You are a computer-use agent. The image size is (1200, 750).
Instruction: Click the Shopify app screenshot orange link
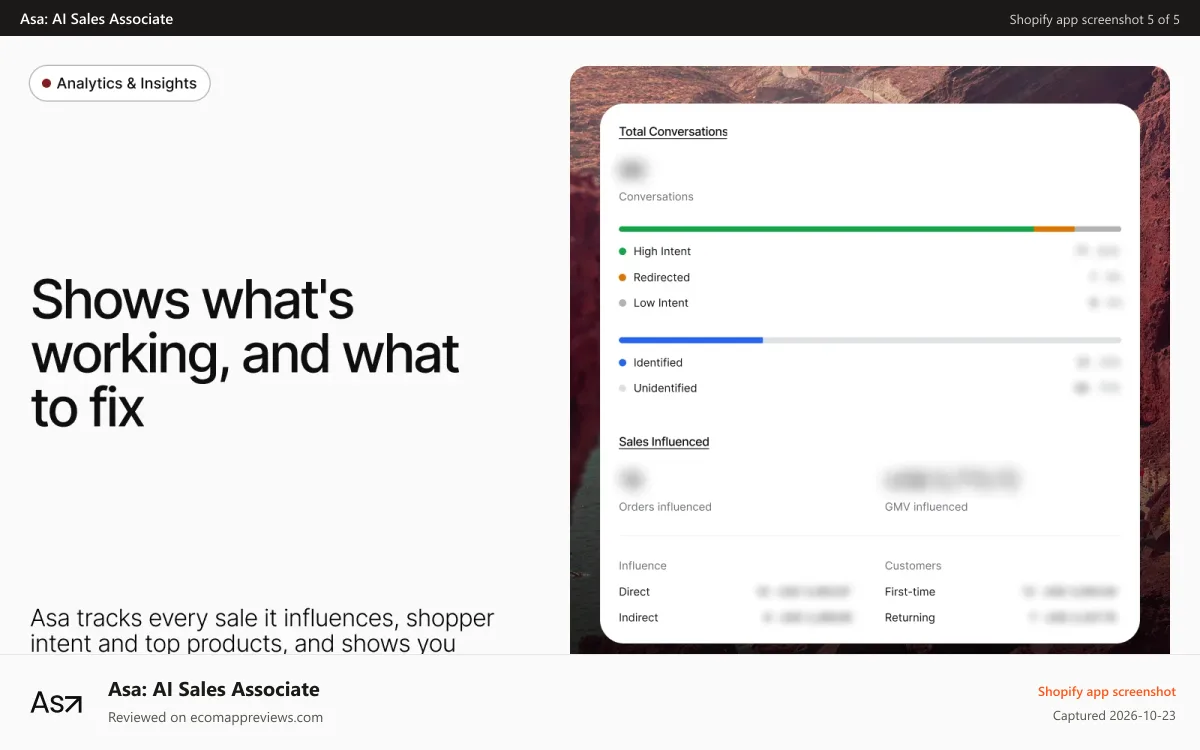click(1107, 691)
